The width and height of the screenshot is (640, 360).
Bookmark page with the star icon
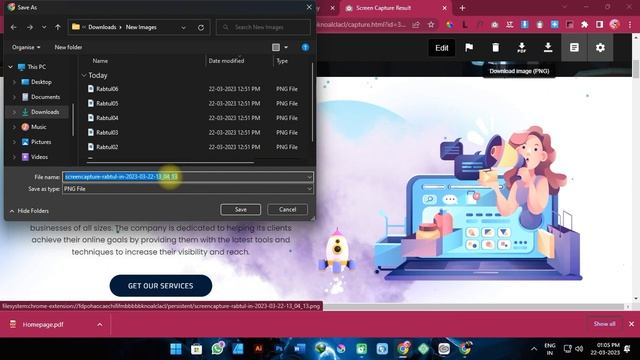(x=431, y=25)
